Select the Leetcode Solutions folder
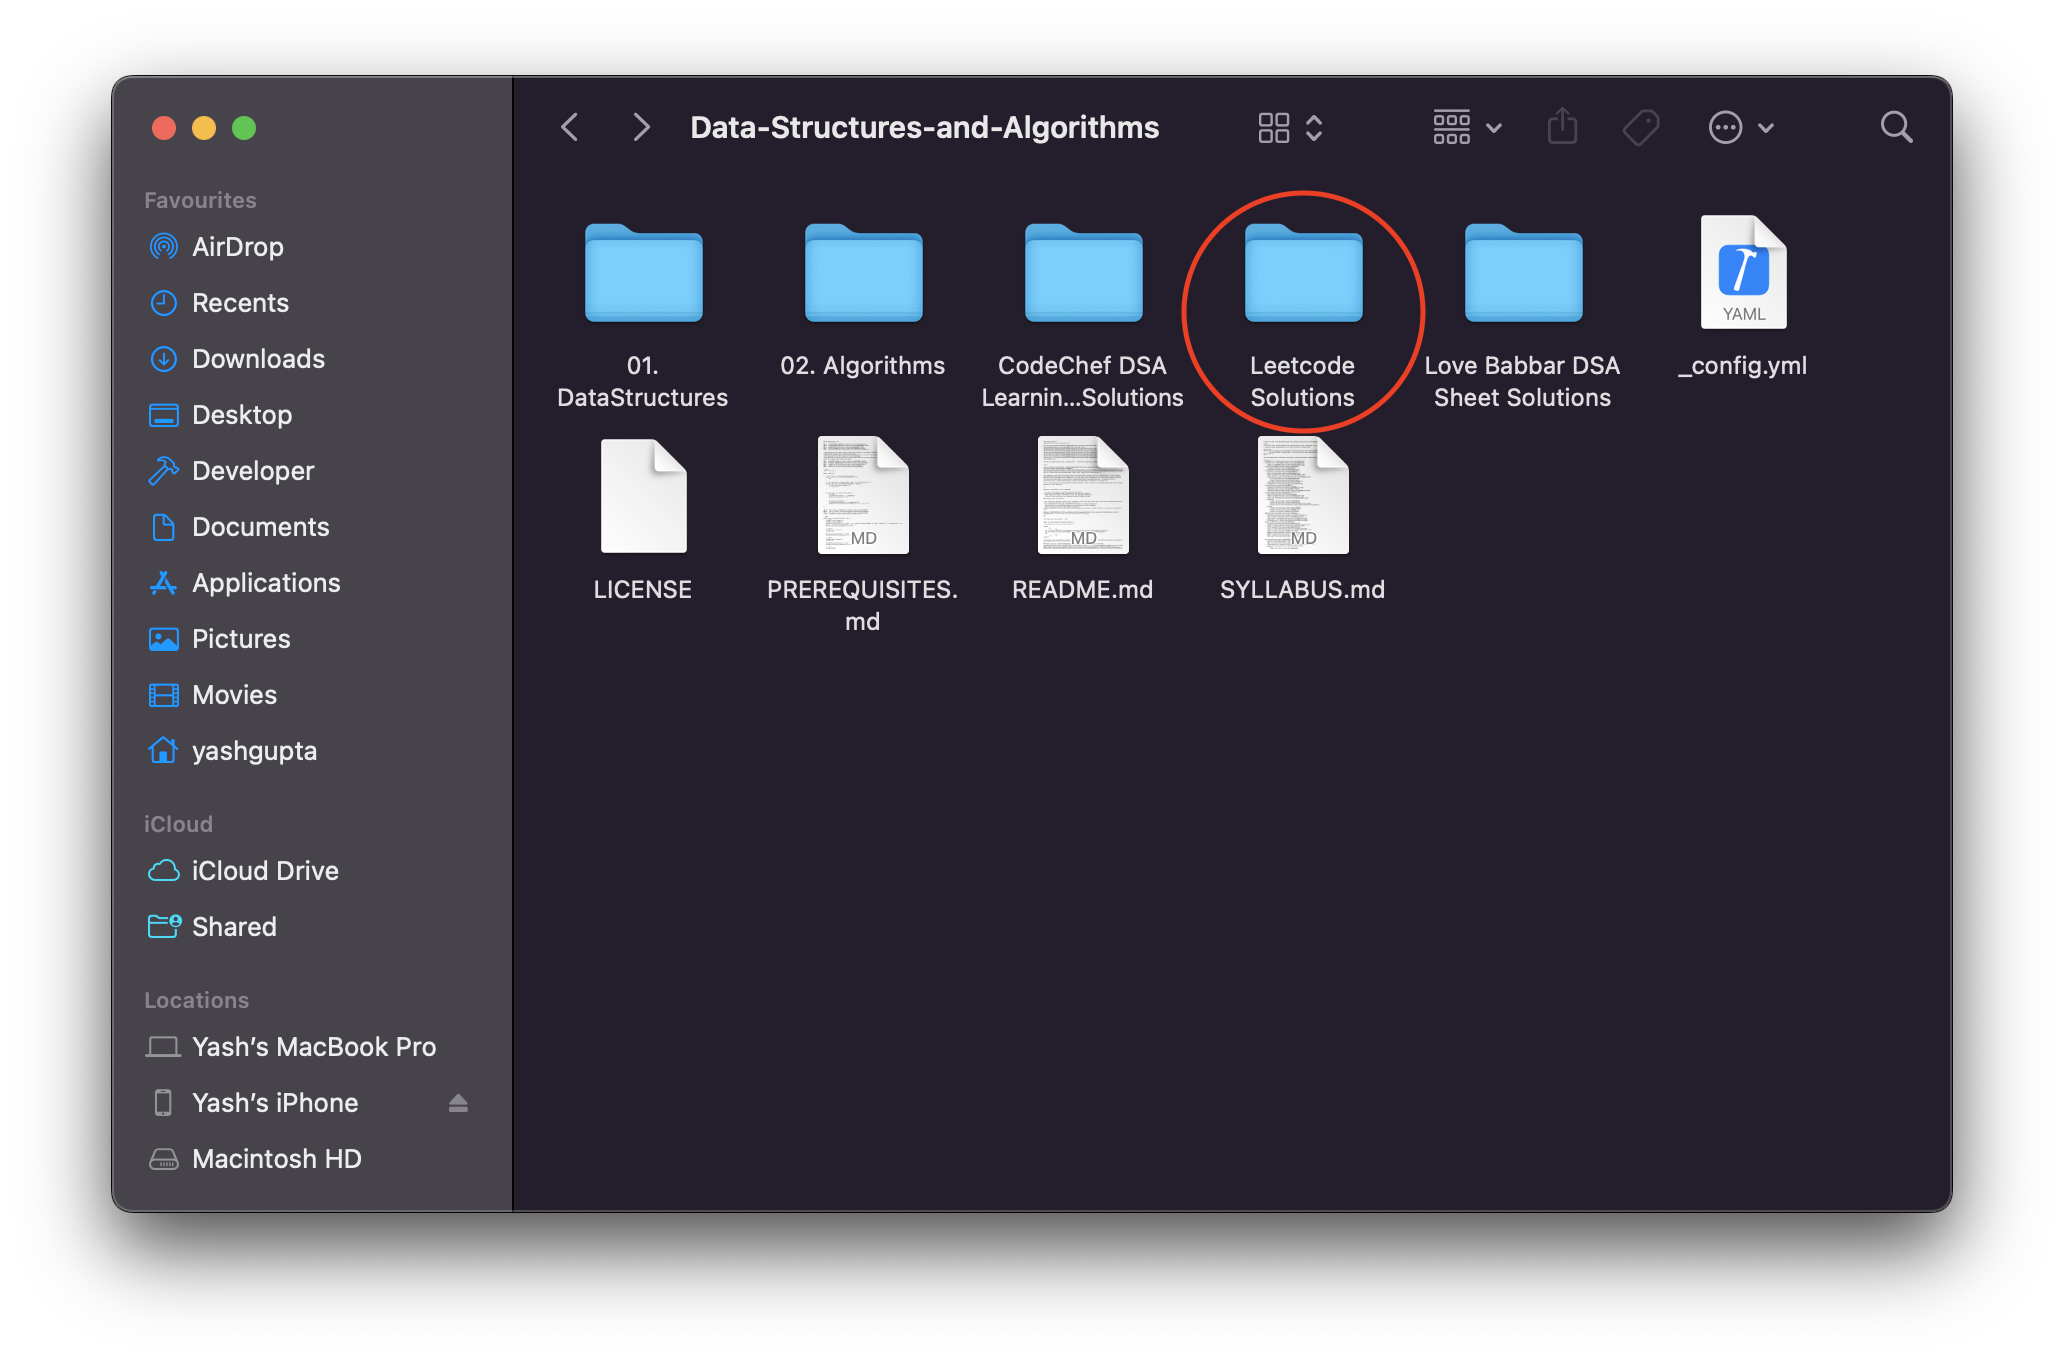The width and height of the screenshot is (2064, 1360). 1302,275
